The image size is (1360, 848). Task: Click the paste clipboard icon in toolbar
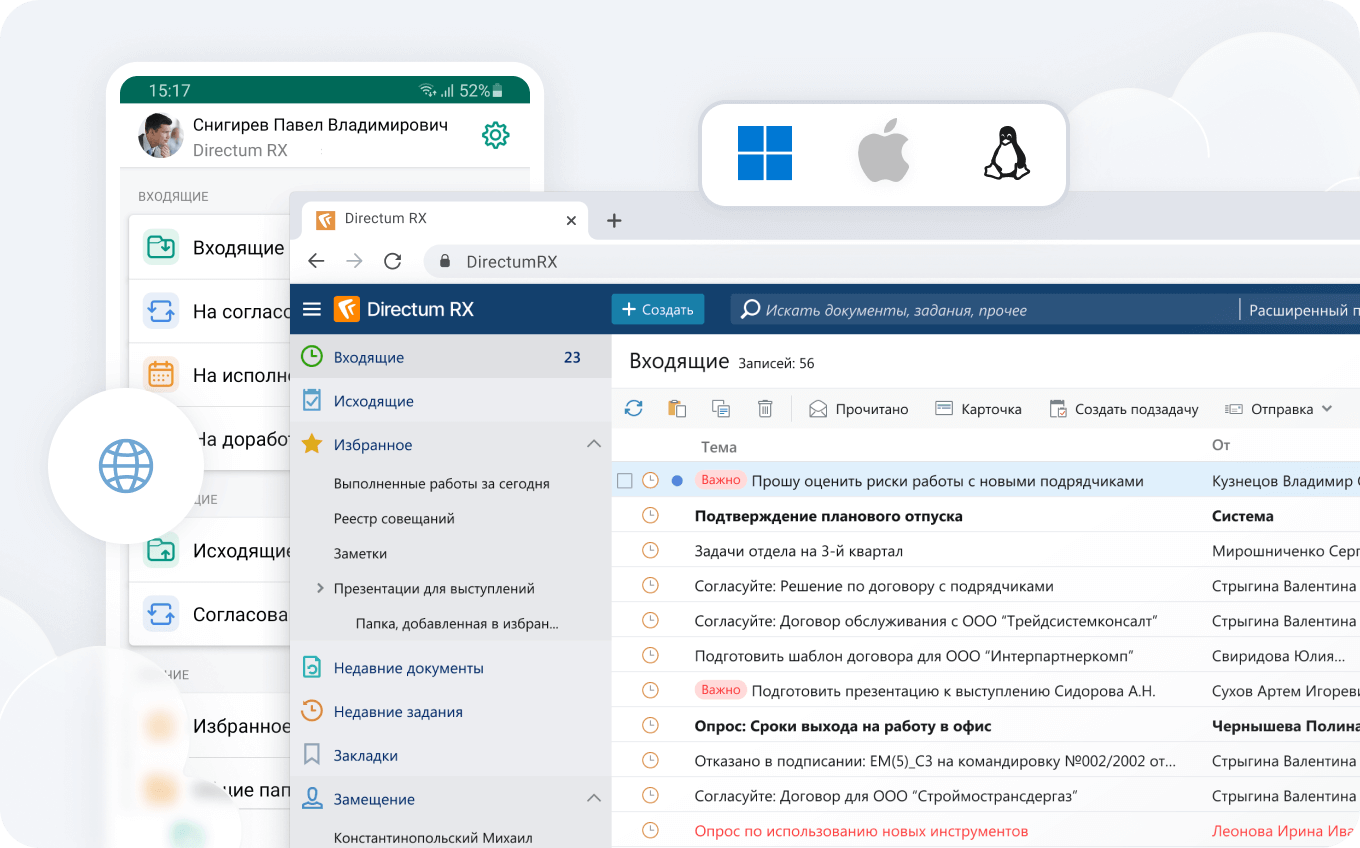click(677, 408)
